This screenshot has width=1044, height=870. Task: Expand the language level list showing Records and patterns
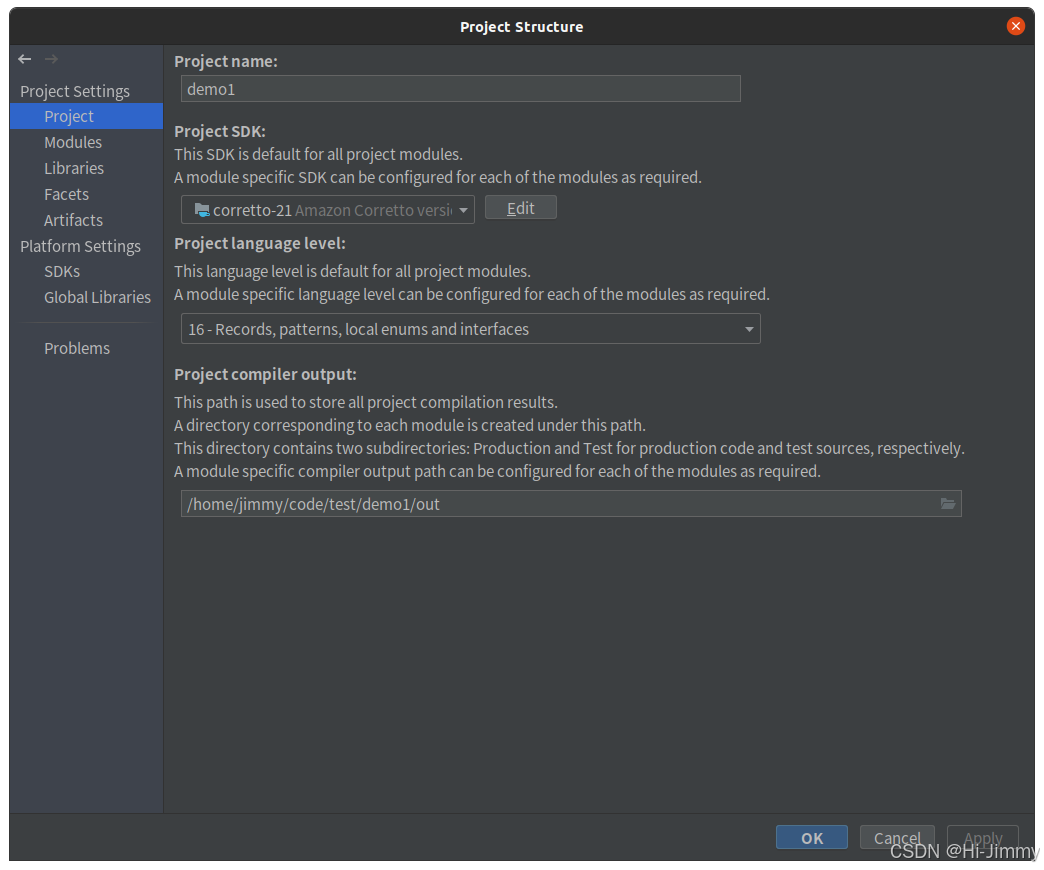click(748, 328)
